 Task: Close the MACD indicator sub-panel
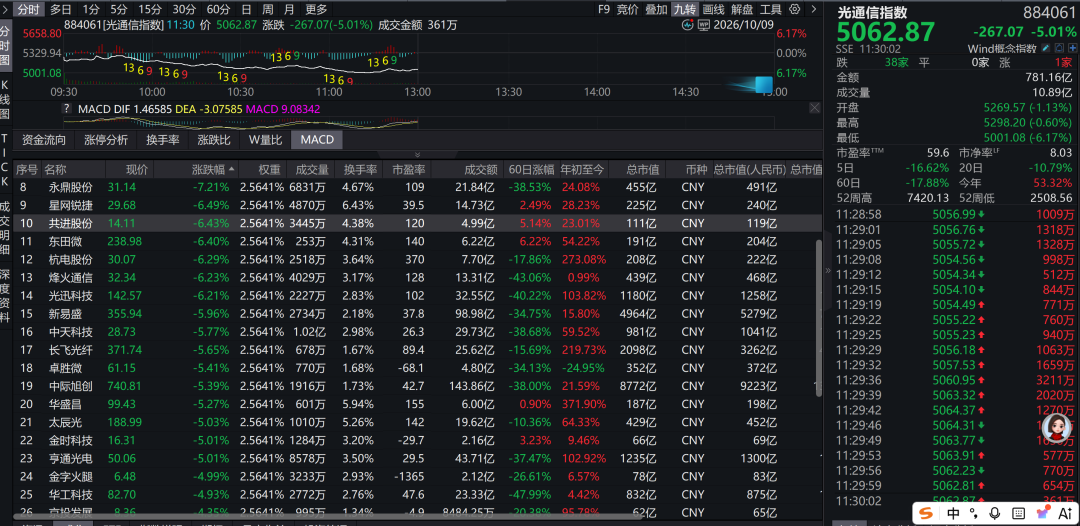(814, 108)
